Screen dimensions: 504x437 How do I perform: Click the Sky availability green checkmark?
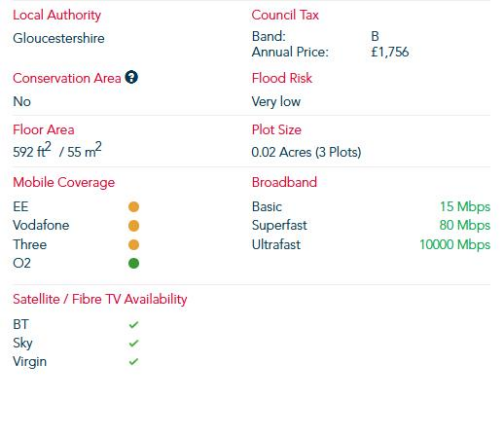pos(134,343)
